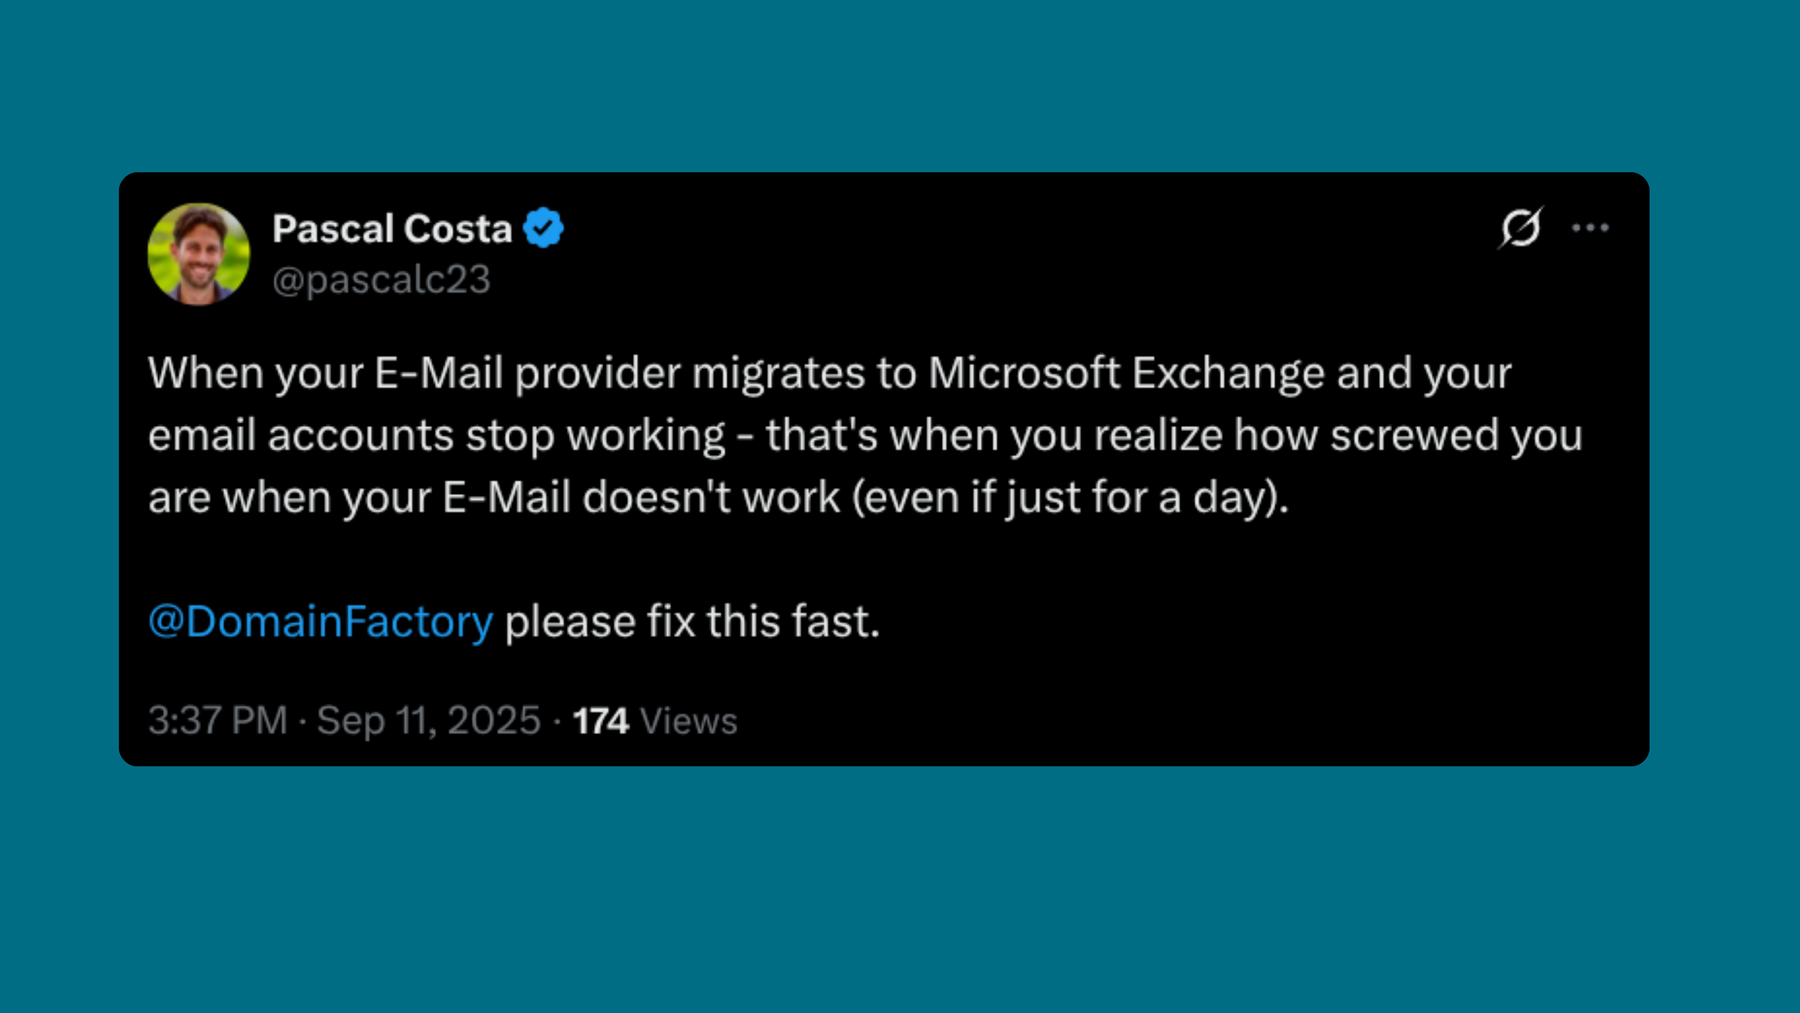
Task: Click the blue verified checkmark badge
Action: [x=543, y=228]
